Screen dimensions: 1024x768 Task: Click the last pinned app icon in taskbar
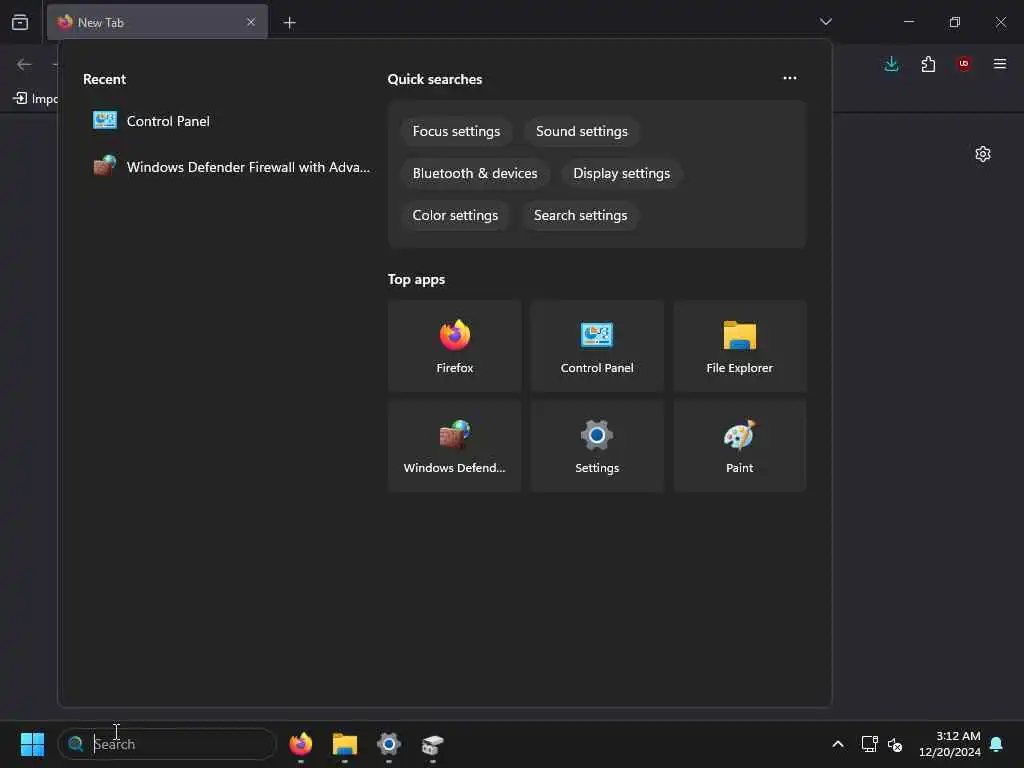(x=432, y=744)
